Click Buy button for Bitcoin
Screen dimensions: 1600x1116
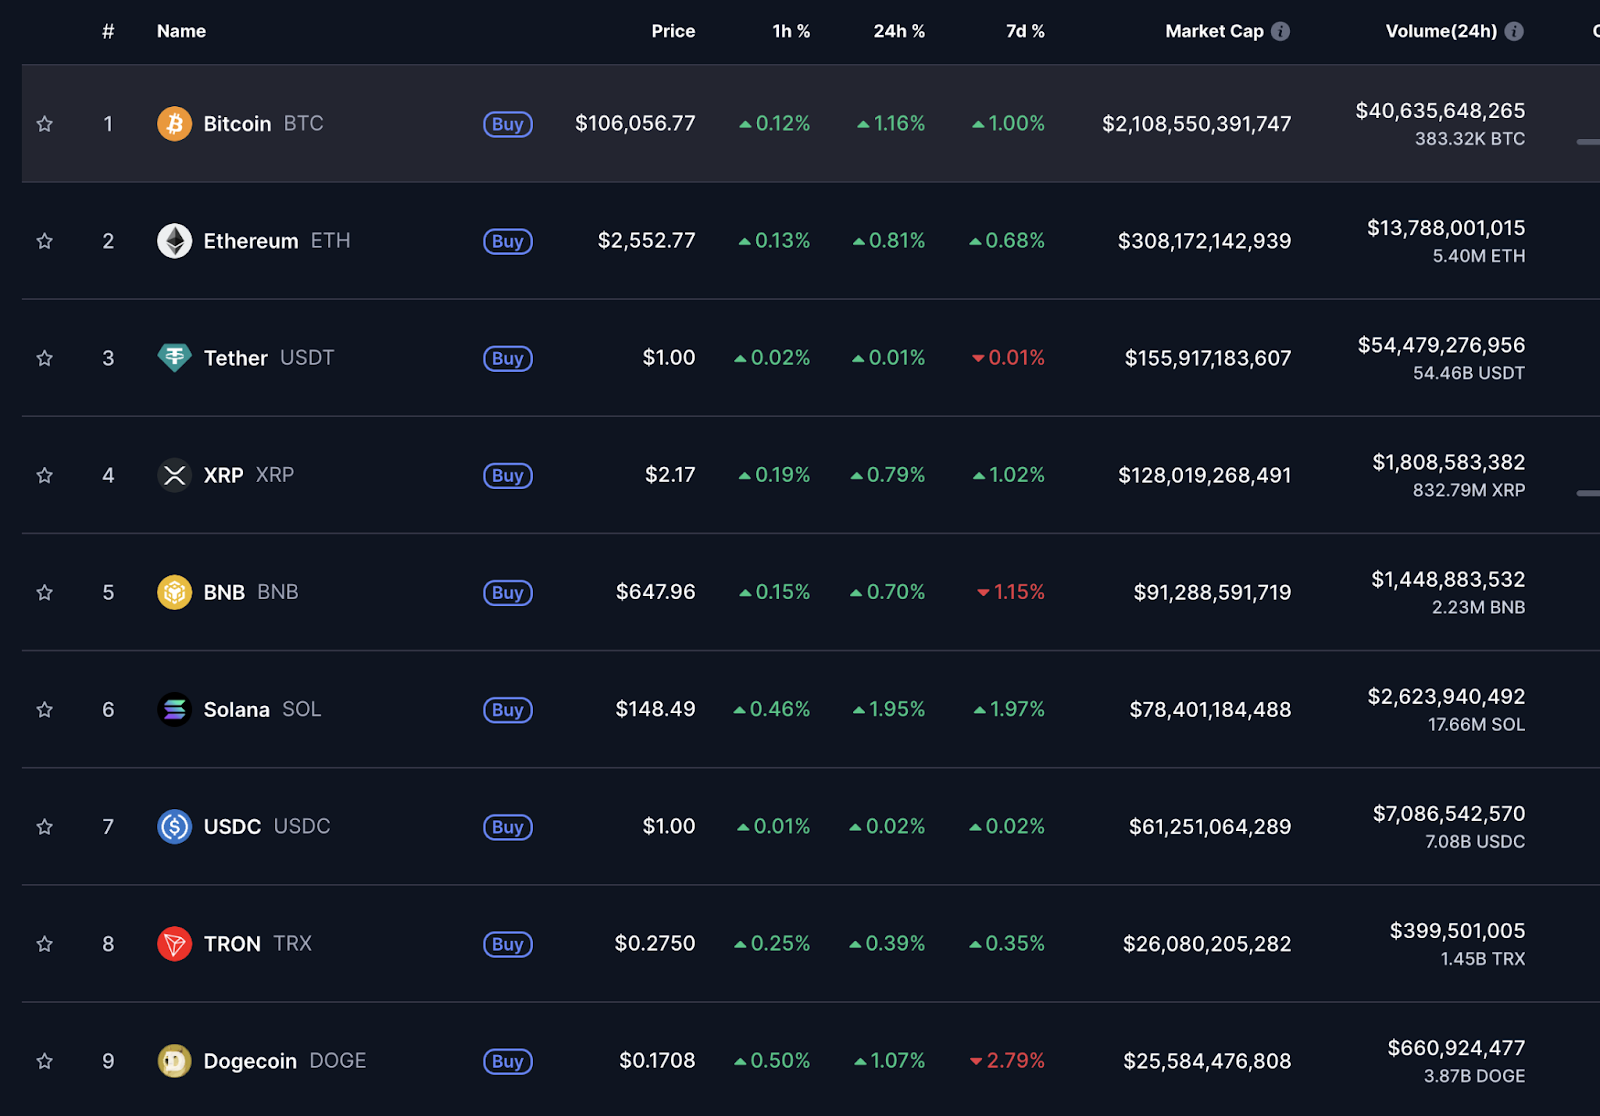pos(508,124)
